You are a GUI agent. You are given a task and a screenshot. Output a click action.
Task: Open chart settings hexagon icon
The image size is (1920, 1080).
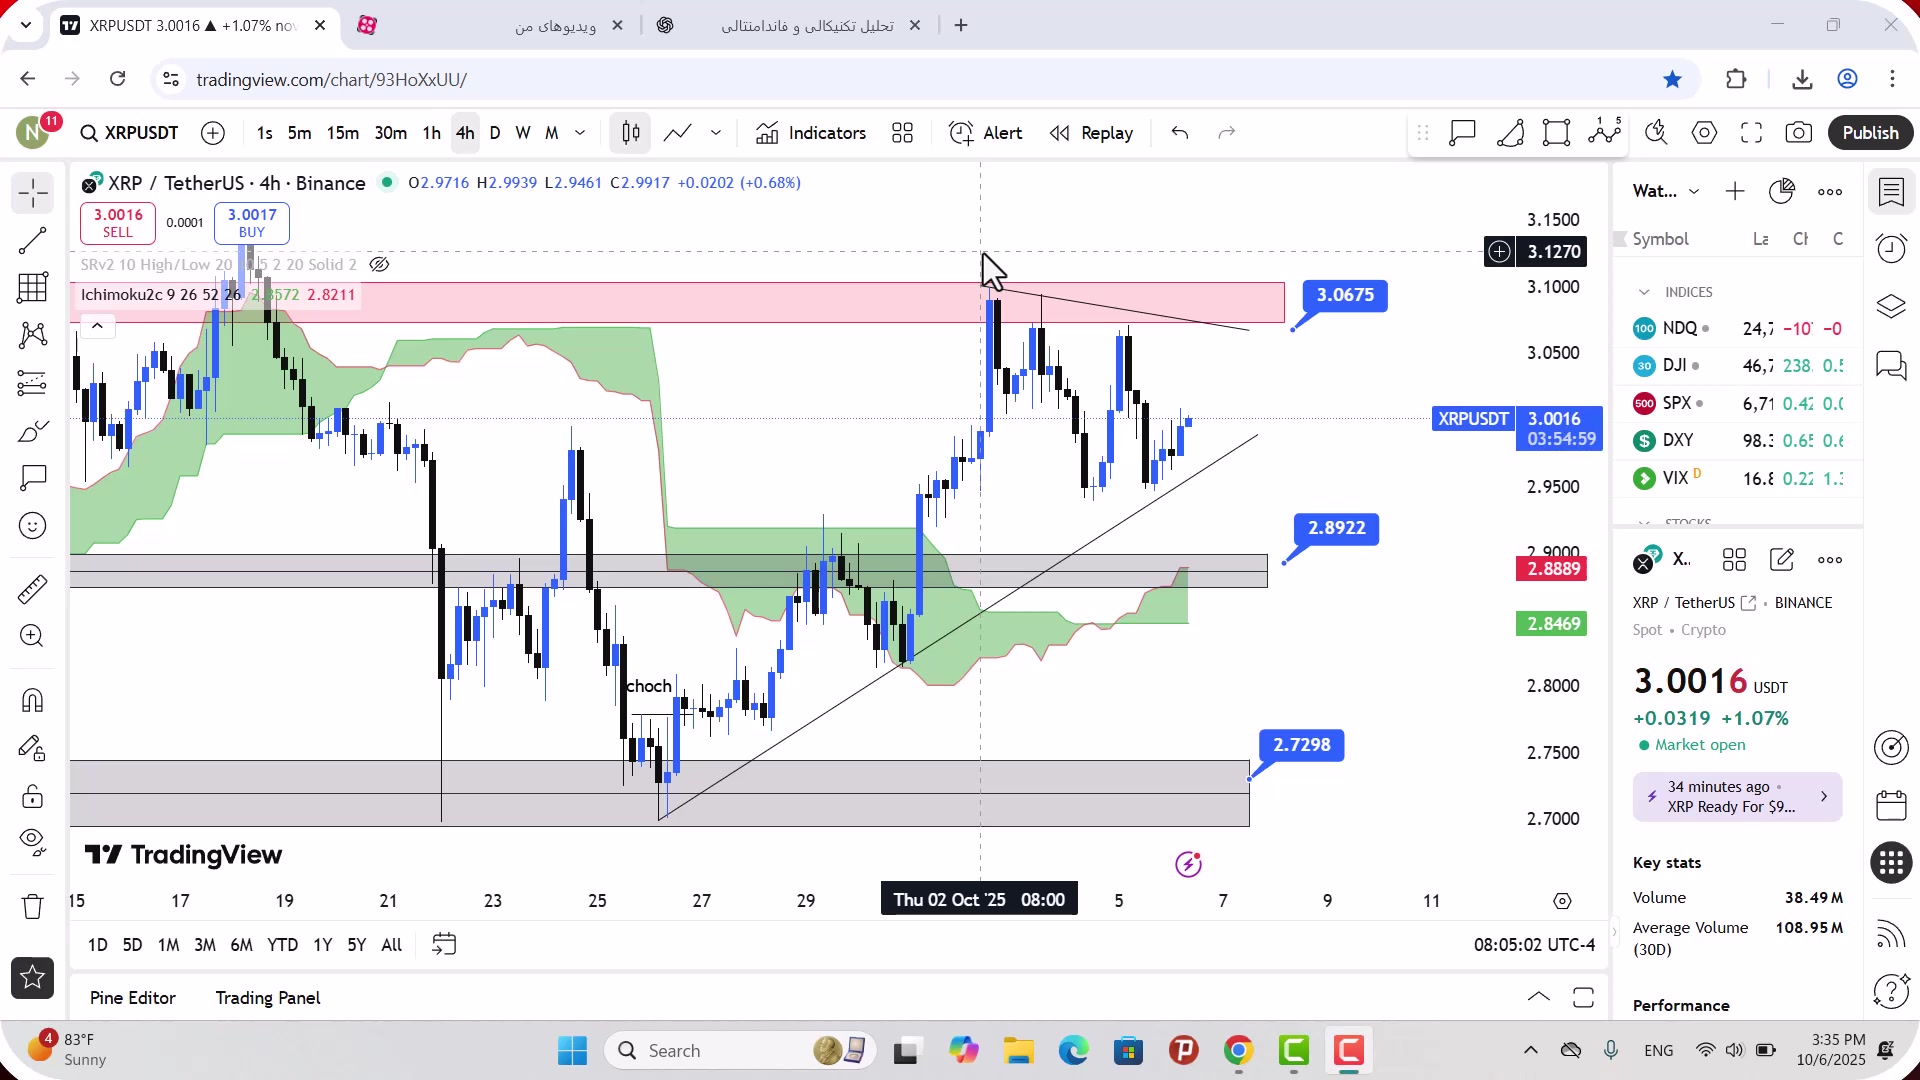point(1705,133)
